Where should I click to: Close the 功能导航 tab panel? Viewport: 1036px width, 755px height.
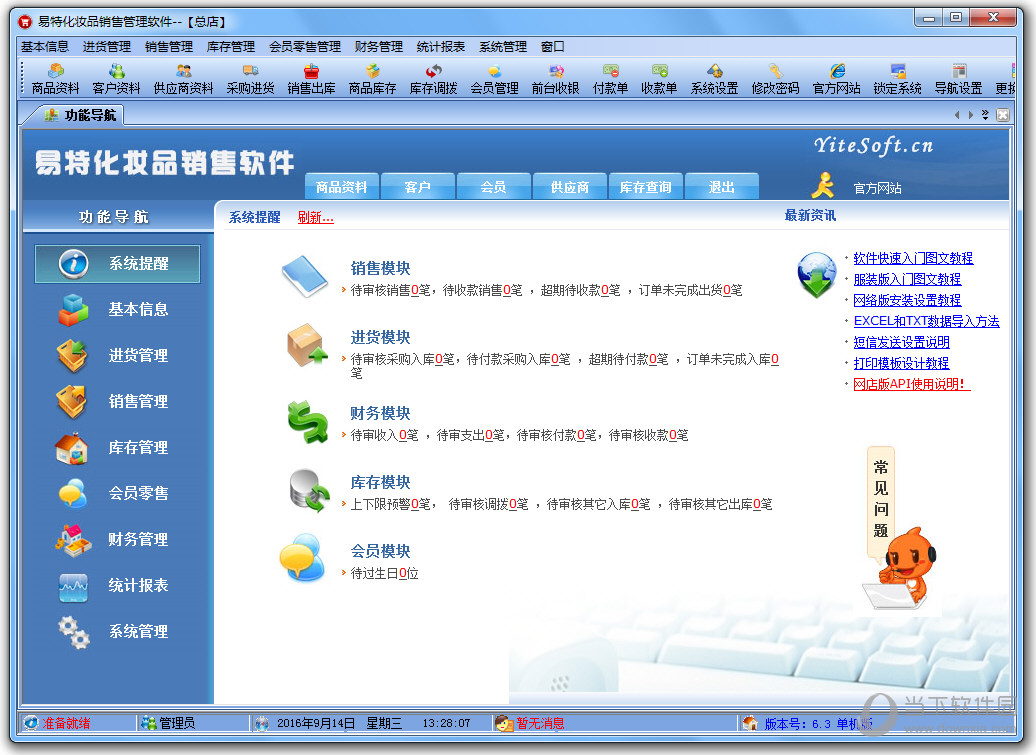[1003, 115]
